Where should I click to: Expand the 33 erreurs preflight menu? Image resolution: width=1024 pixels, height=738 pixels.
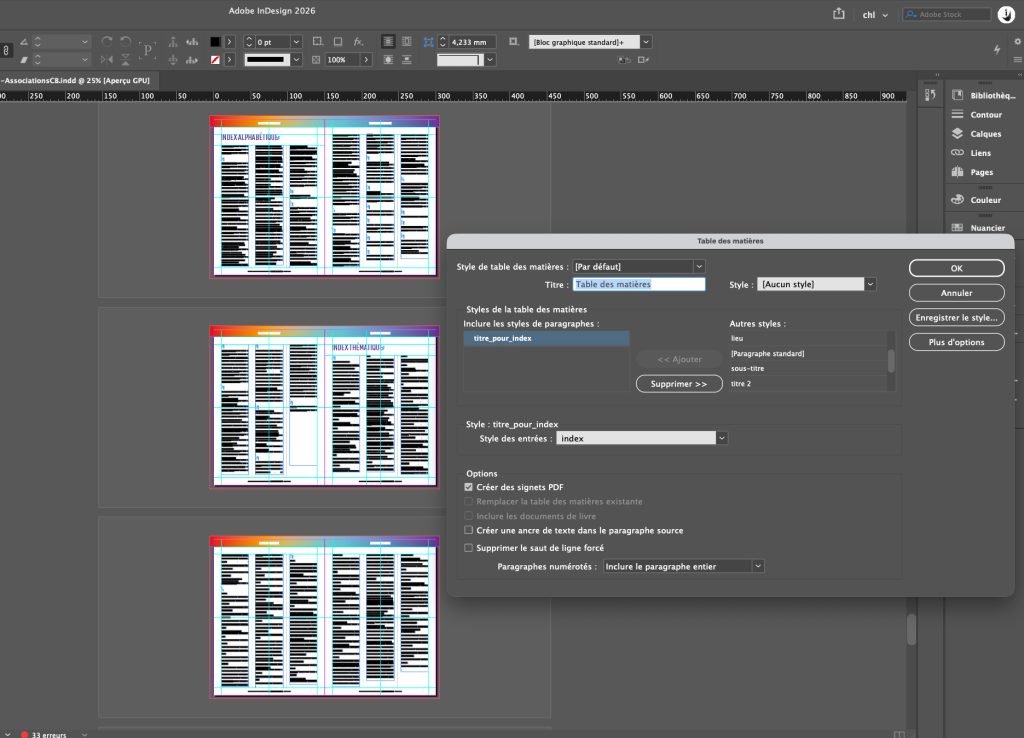(x=84, y=734)
